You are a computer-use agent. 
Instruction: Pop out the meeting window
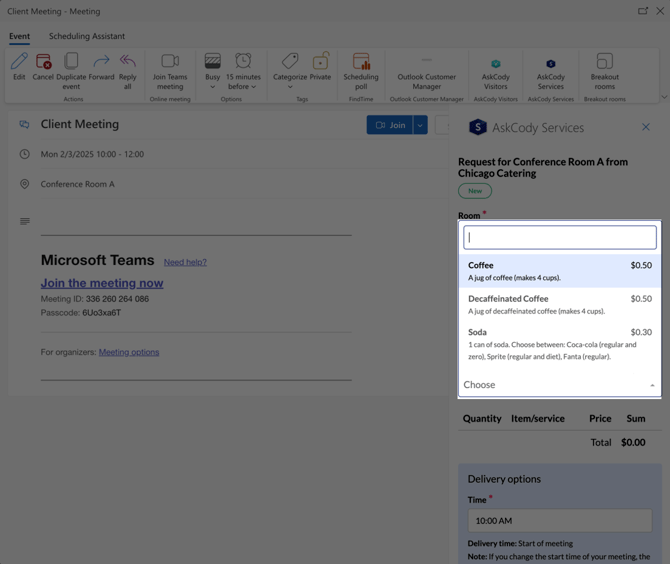[x=643, y=11]
